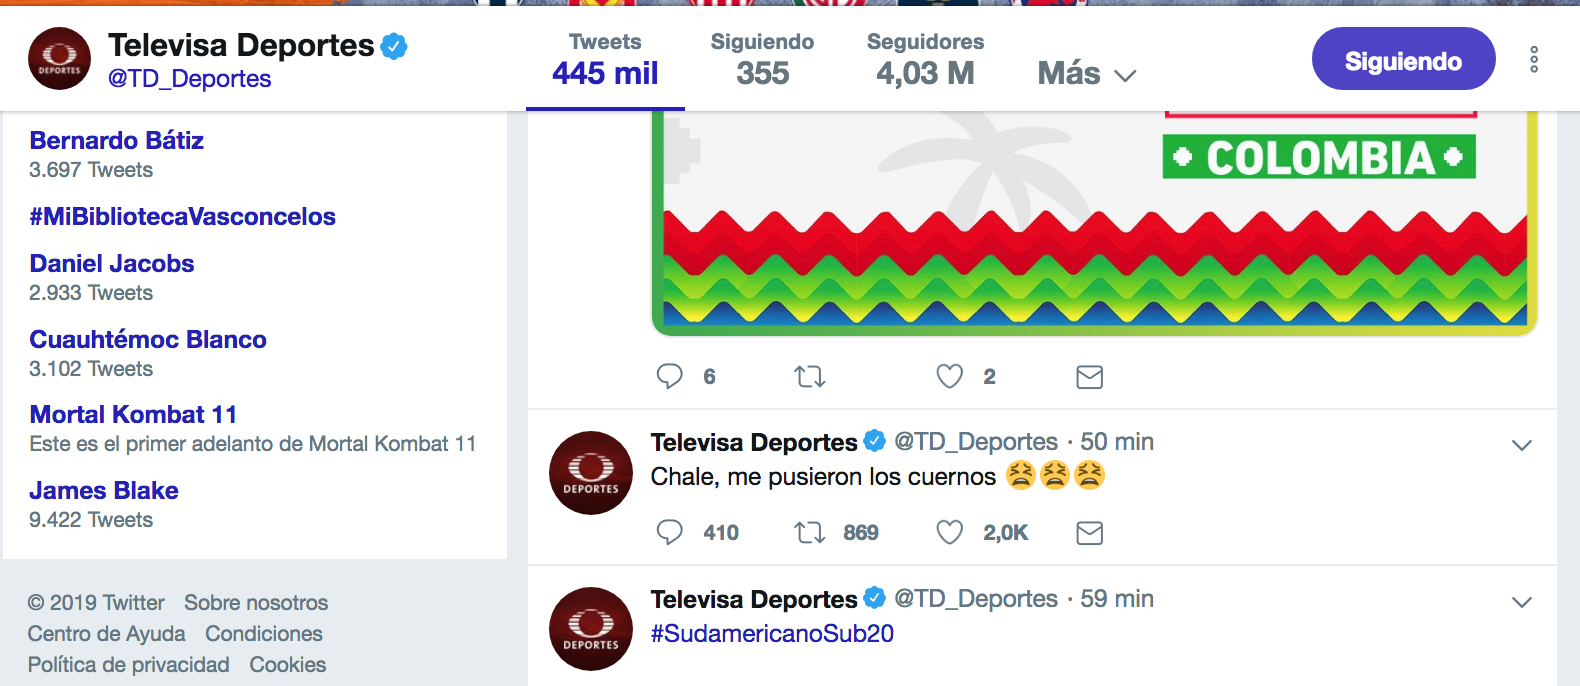Click the #SudamericanoSub20 hashtag
This screenshot has width=1580, height=686.
tap(772, 633)
